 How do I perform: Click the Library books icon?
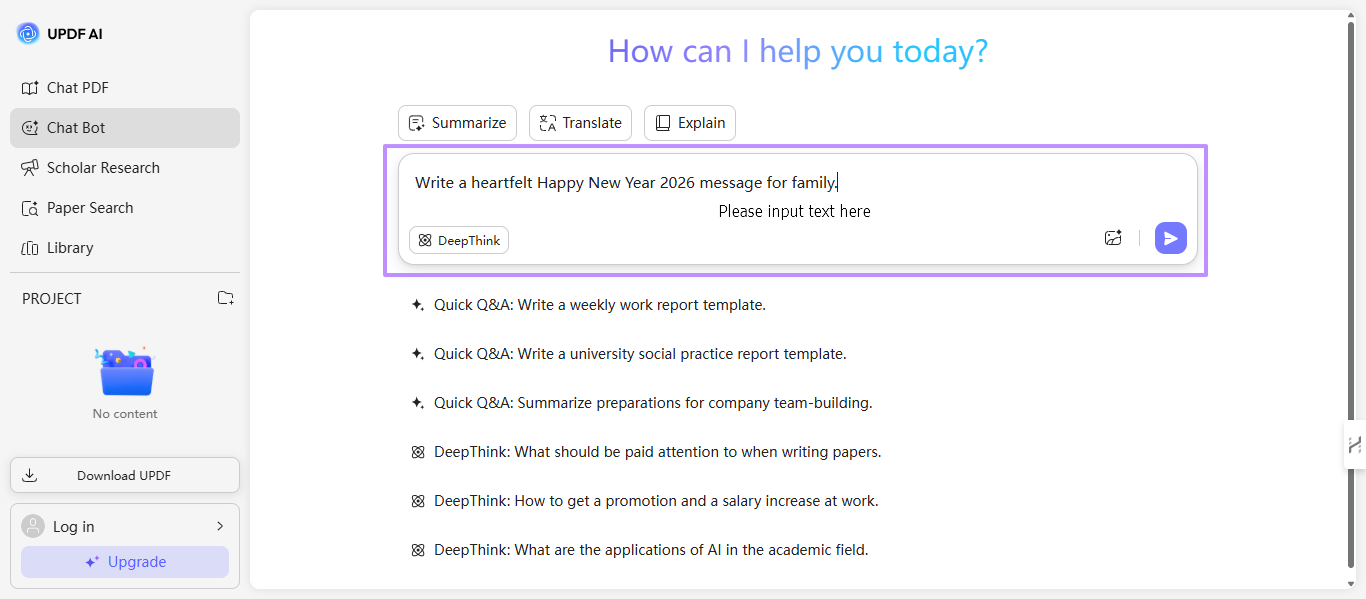30,248
